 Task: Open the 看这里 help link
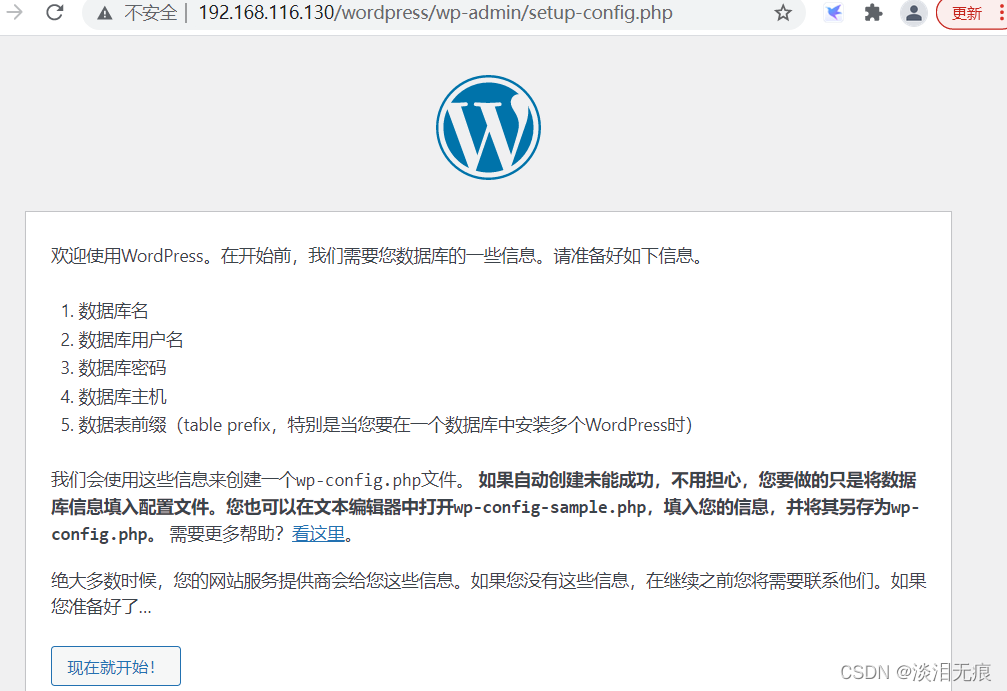(318, 534)
